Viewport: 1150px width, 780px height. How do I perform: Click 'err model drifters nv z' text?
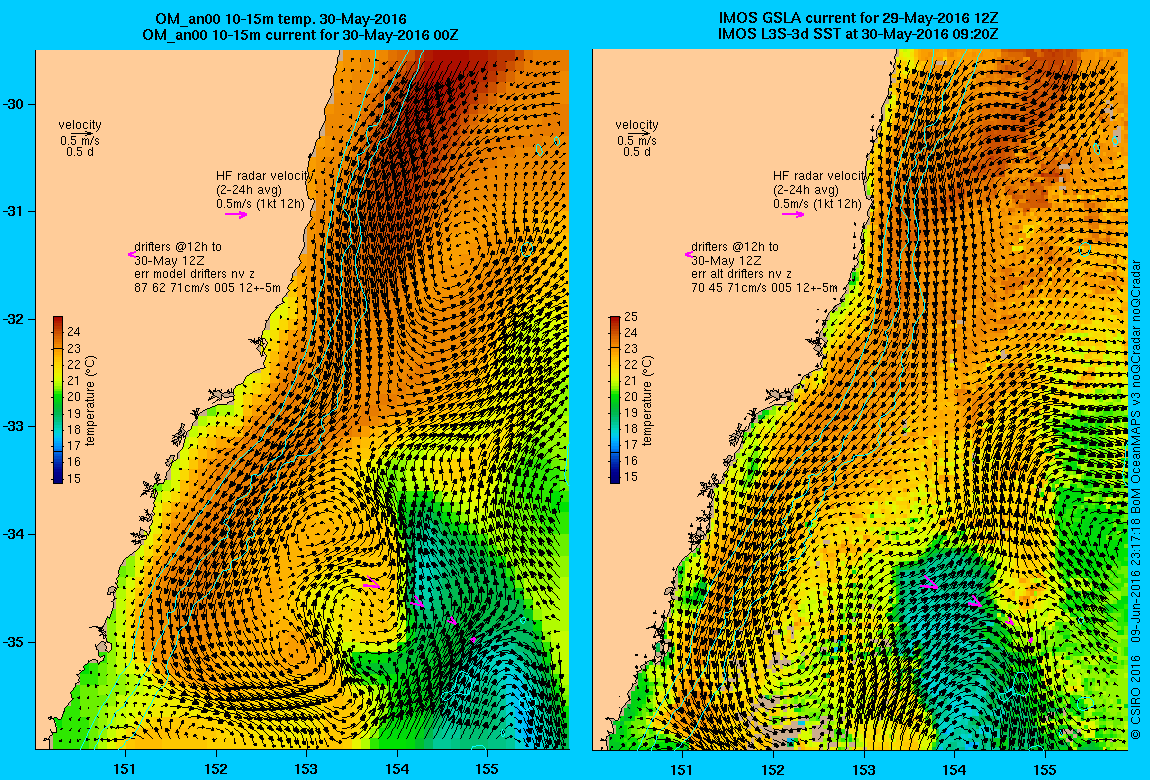pos(194,273)
